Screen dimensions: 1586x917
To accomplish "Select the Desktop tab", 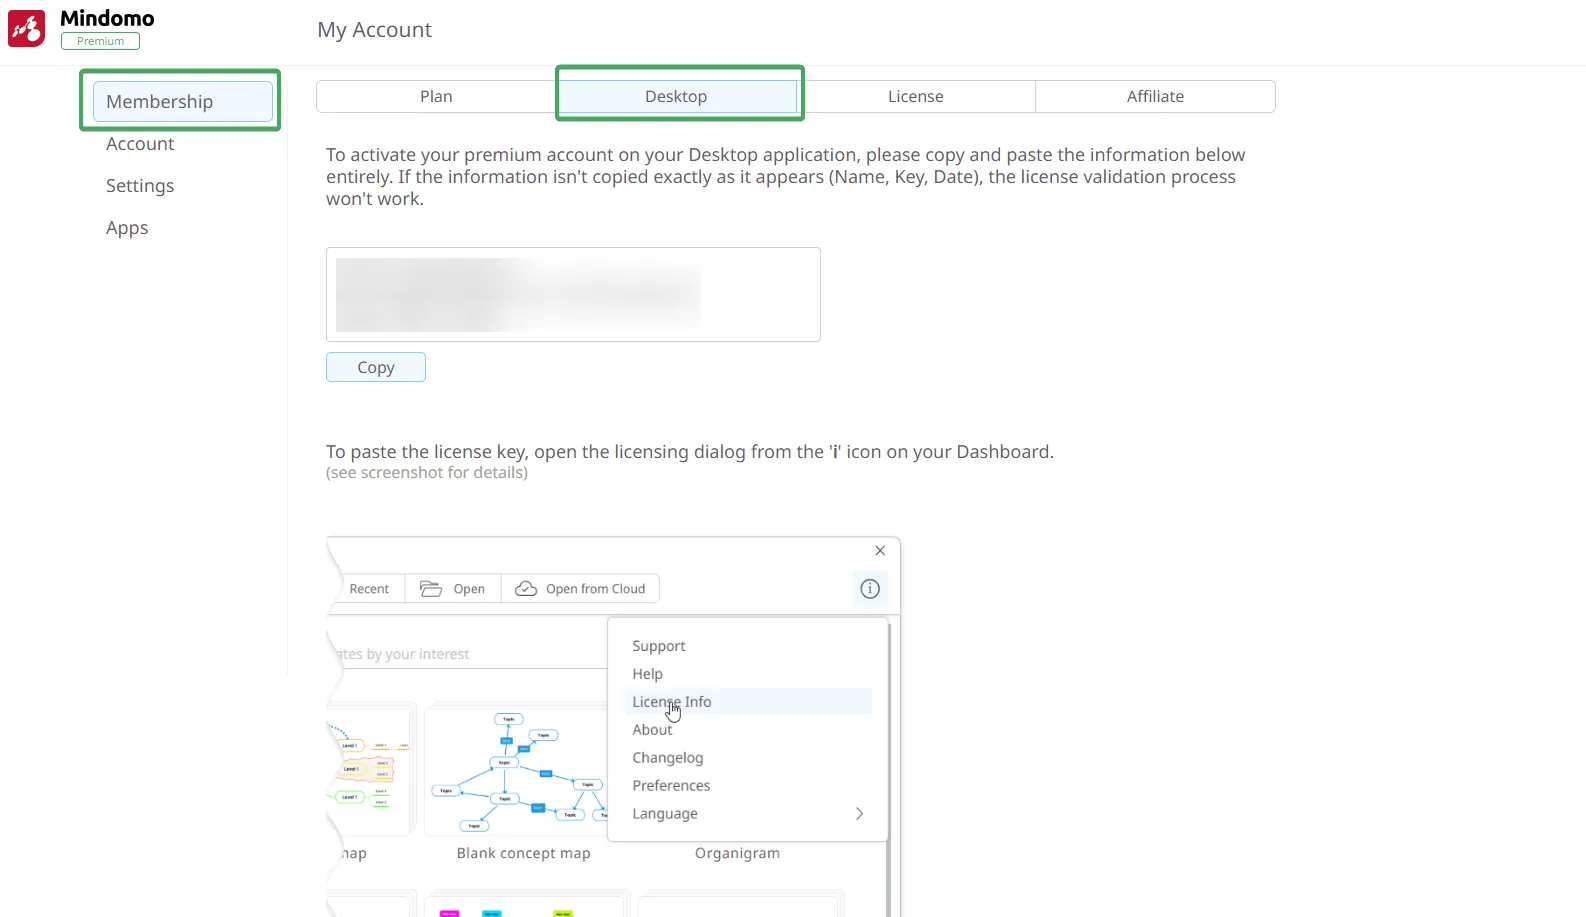I will click(676, 97).
